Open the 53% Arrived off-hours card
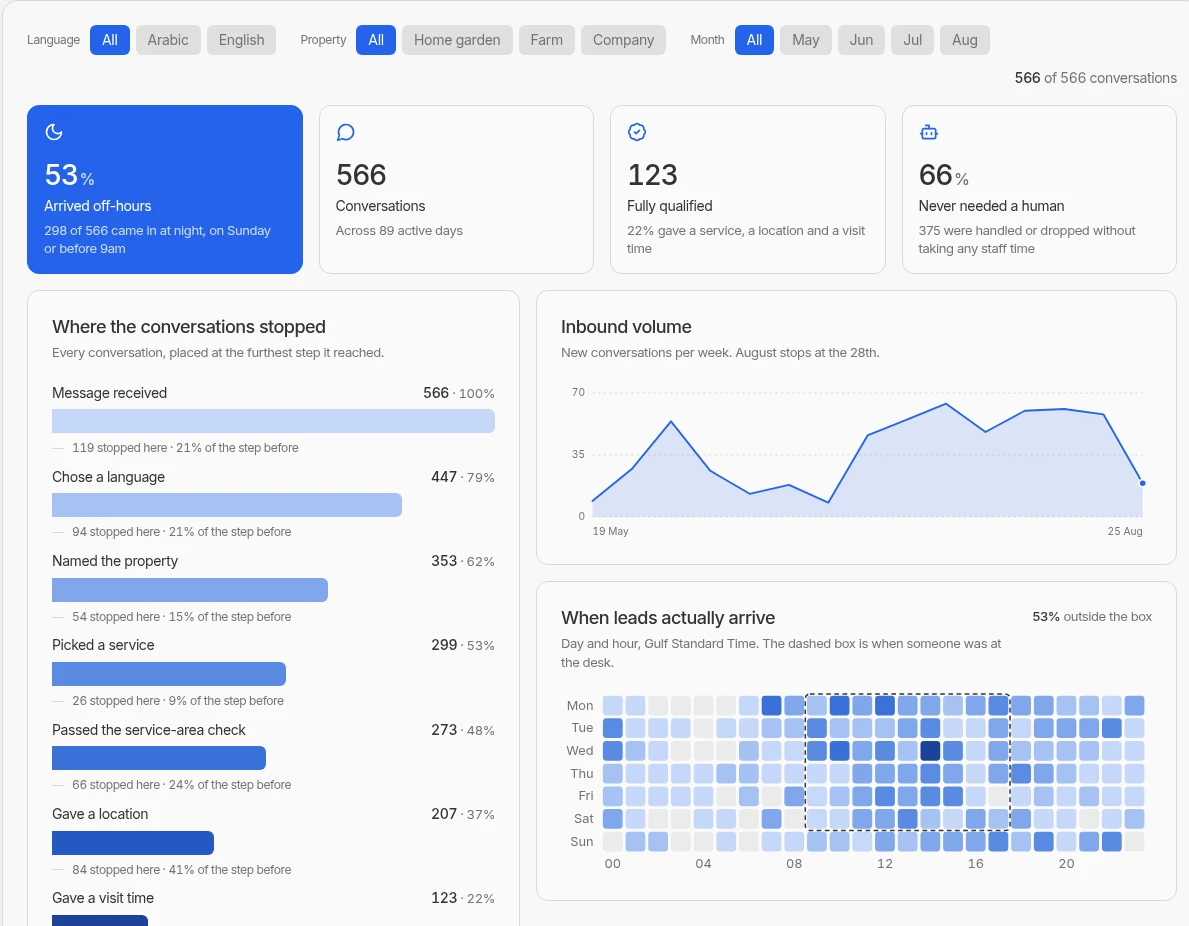 coord(165,190)
